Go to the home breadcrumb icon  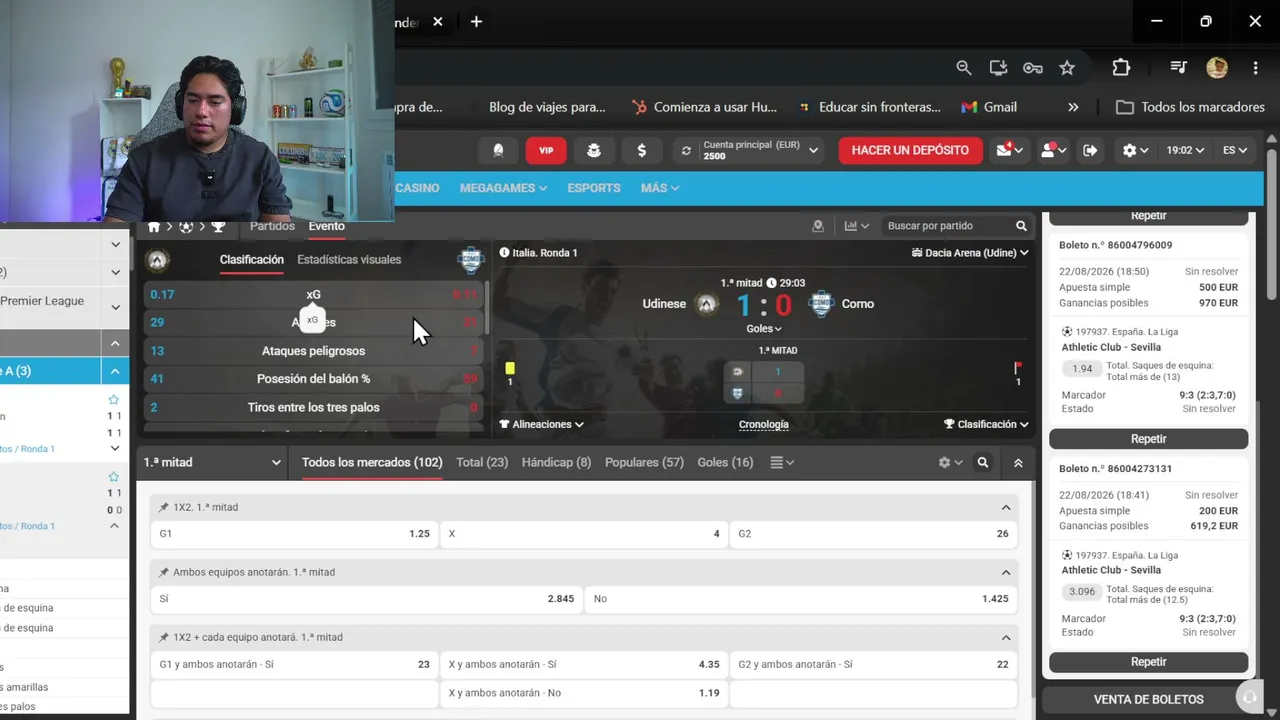(x=154, y=227)
